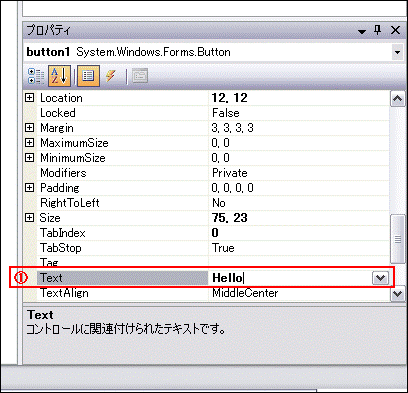
Task: Switch to Categorized property view
Action: pyautogui.click(x=36, y=76)
